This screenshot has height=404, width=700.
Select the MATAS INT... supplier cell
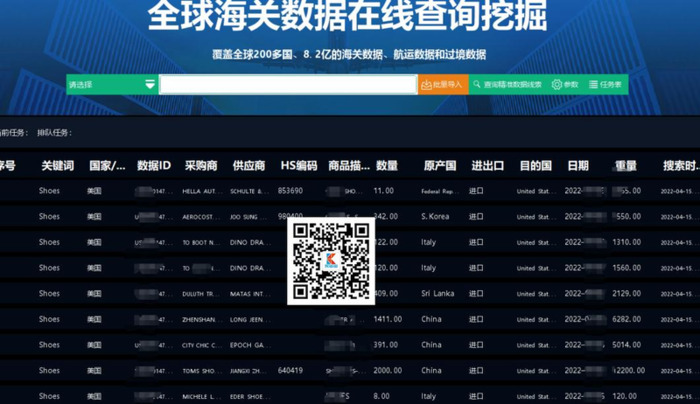coord(250,294)
